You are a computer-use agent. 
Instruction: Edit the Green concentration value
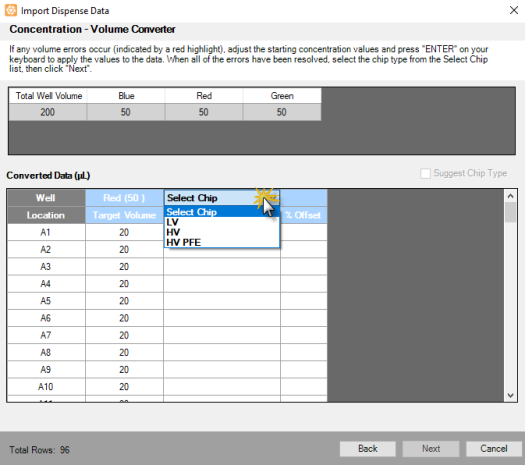(x=282, y=112)
